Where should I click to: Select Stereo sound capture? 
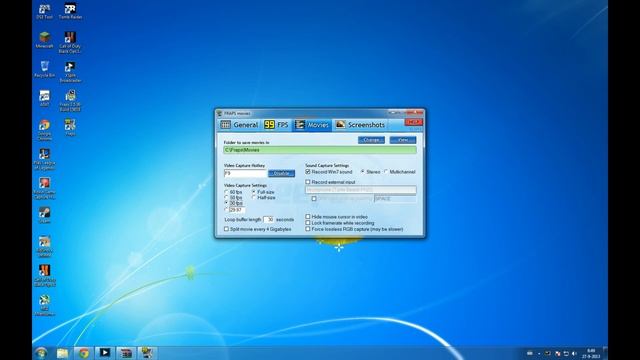(362, 172)
